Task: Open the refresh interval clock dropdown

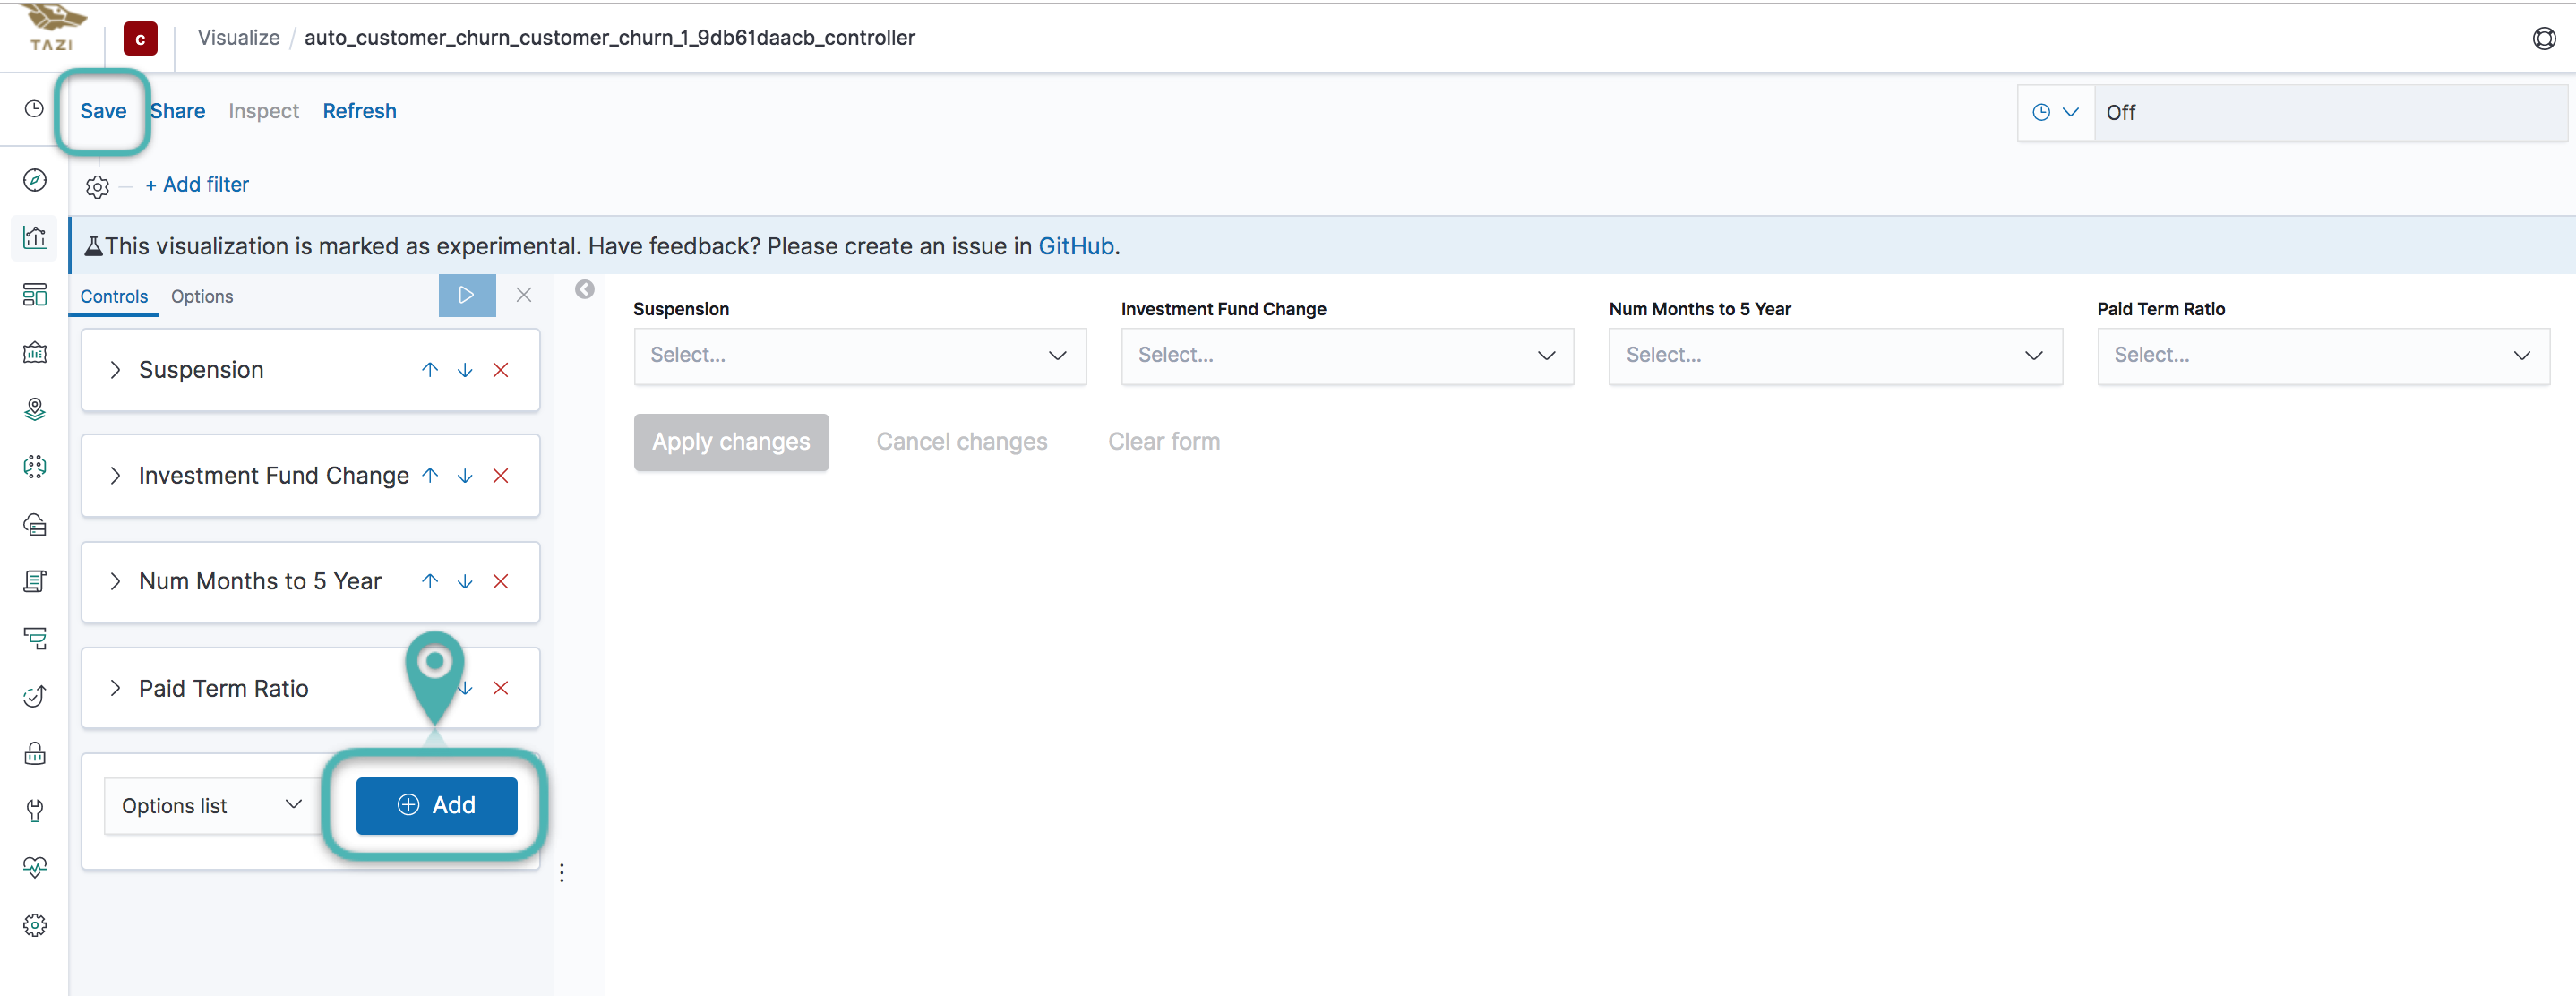Action: click(x=2055, y=113)
